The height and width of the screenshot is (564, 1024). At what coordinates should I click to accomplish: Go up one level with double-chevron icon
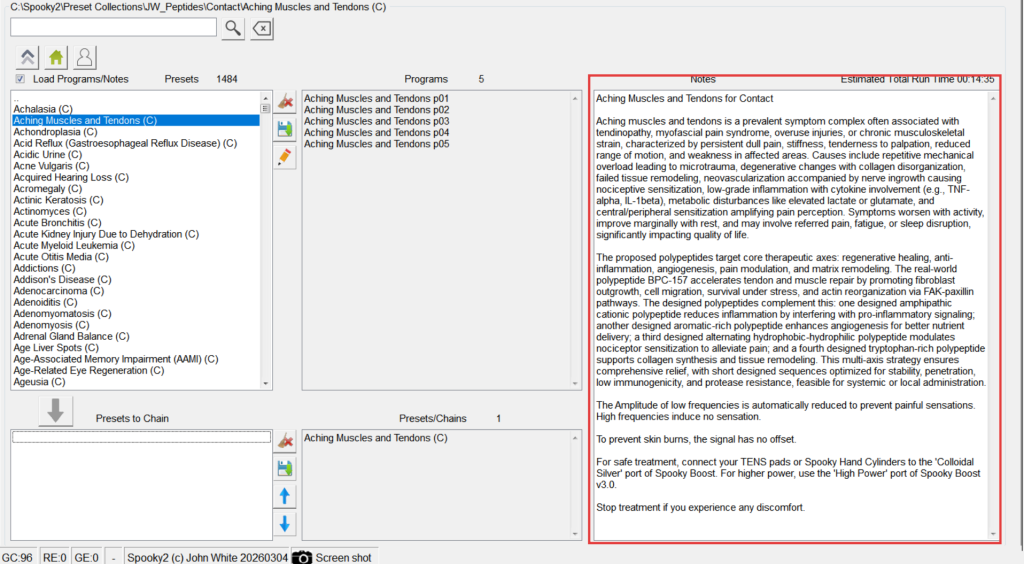click(x=28, y=58)
